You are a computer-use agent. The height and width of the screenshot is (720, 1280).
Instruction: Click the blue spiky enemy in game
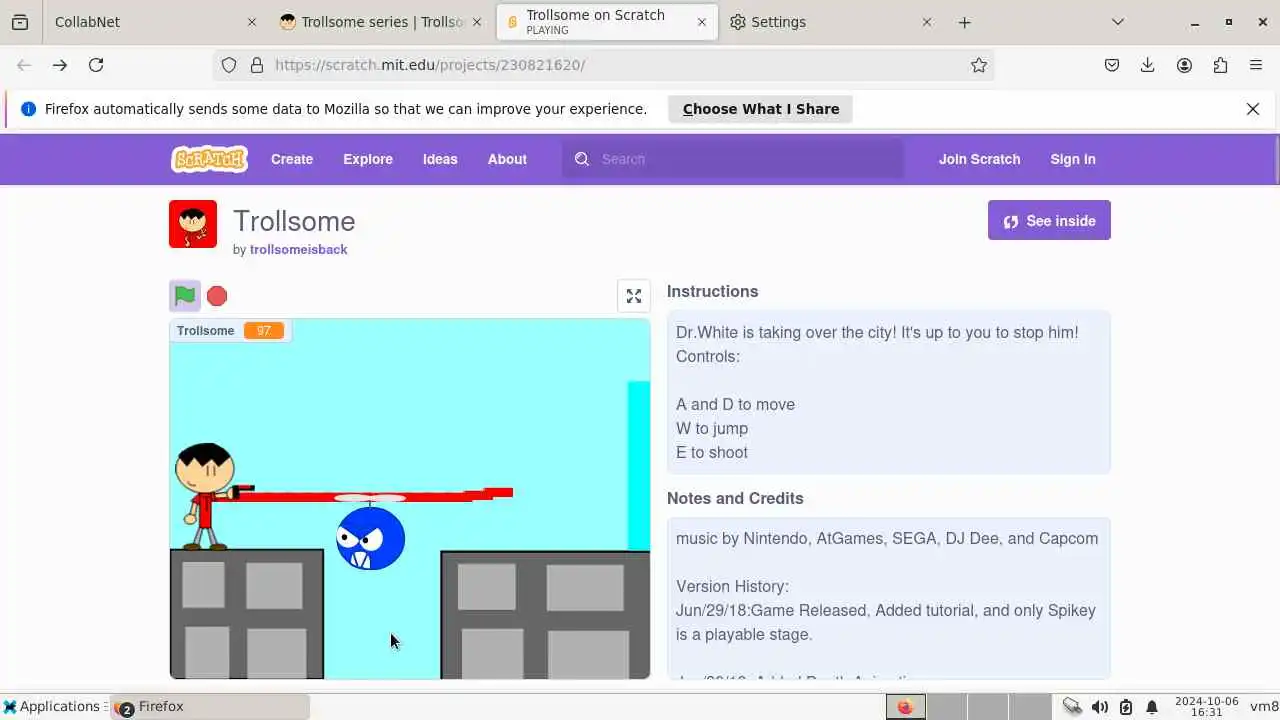370,538
